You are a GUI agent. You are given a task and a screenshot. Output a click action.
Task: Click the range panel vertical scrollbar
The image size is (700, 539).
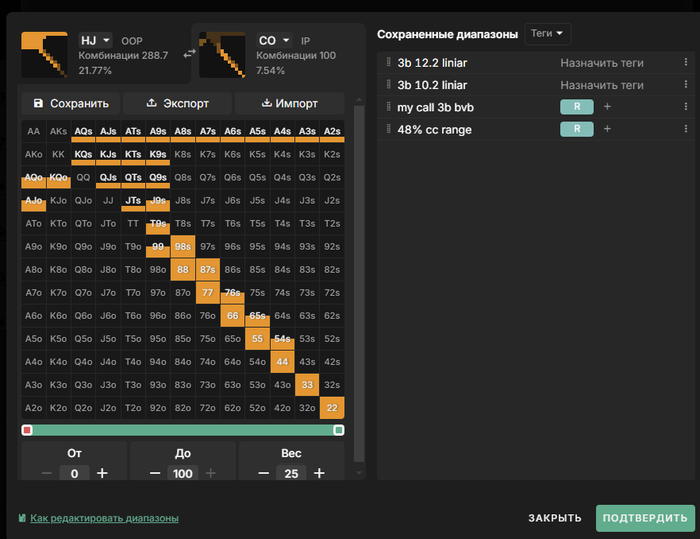359,284
